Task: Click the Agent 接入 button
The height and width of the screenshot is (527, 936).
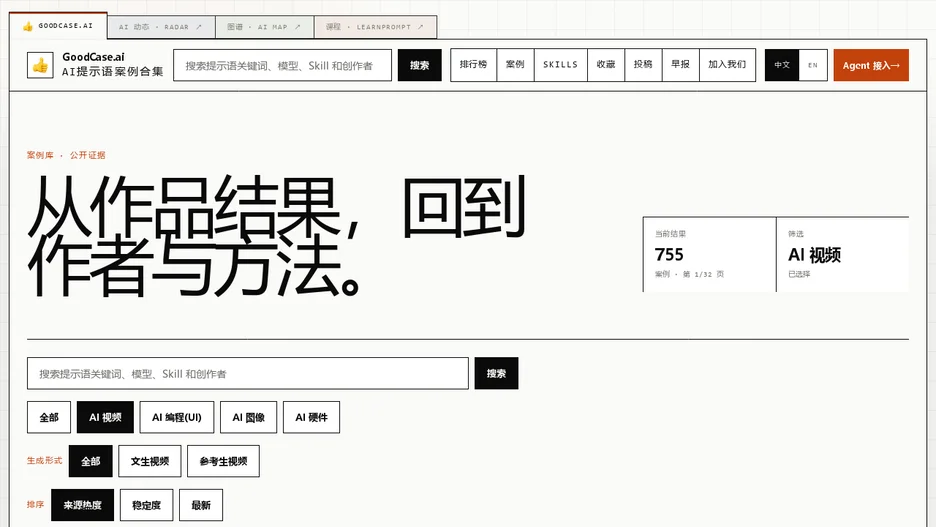Action: tap(871, 65)
